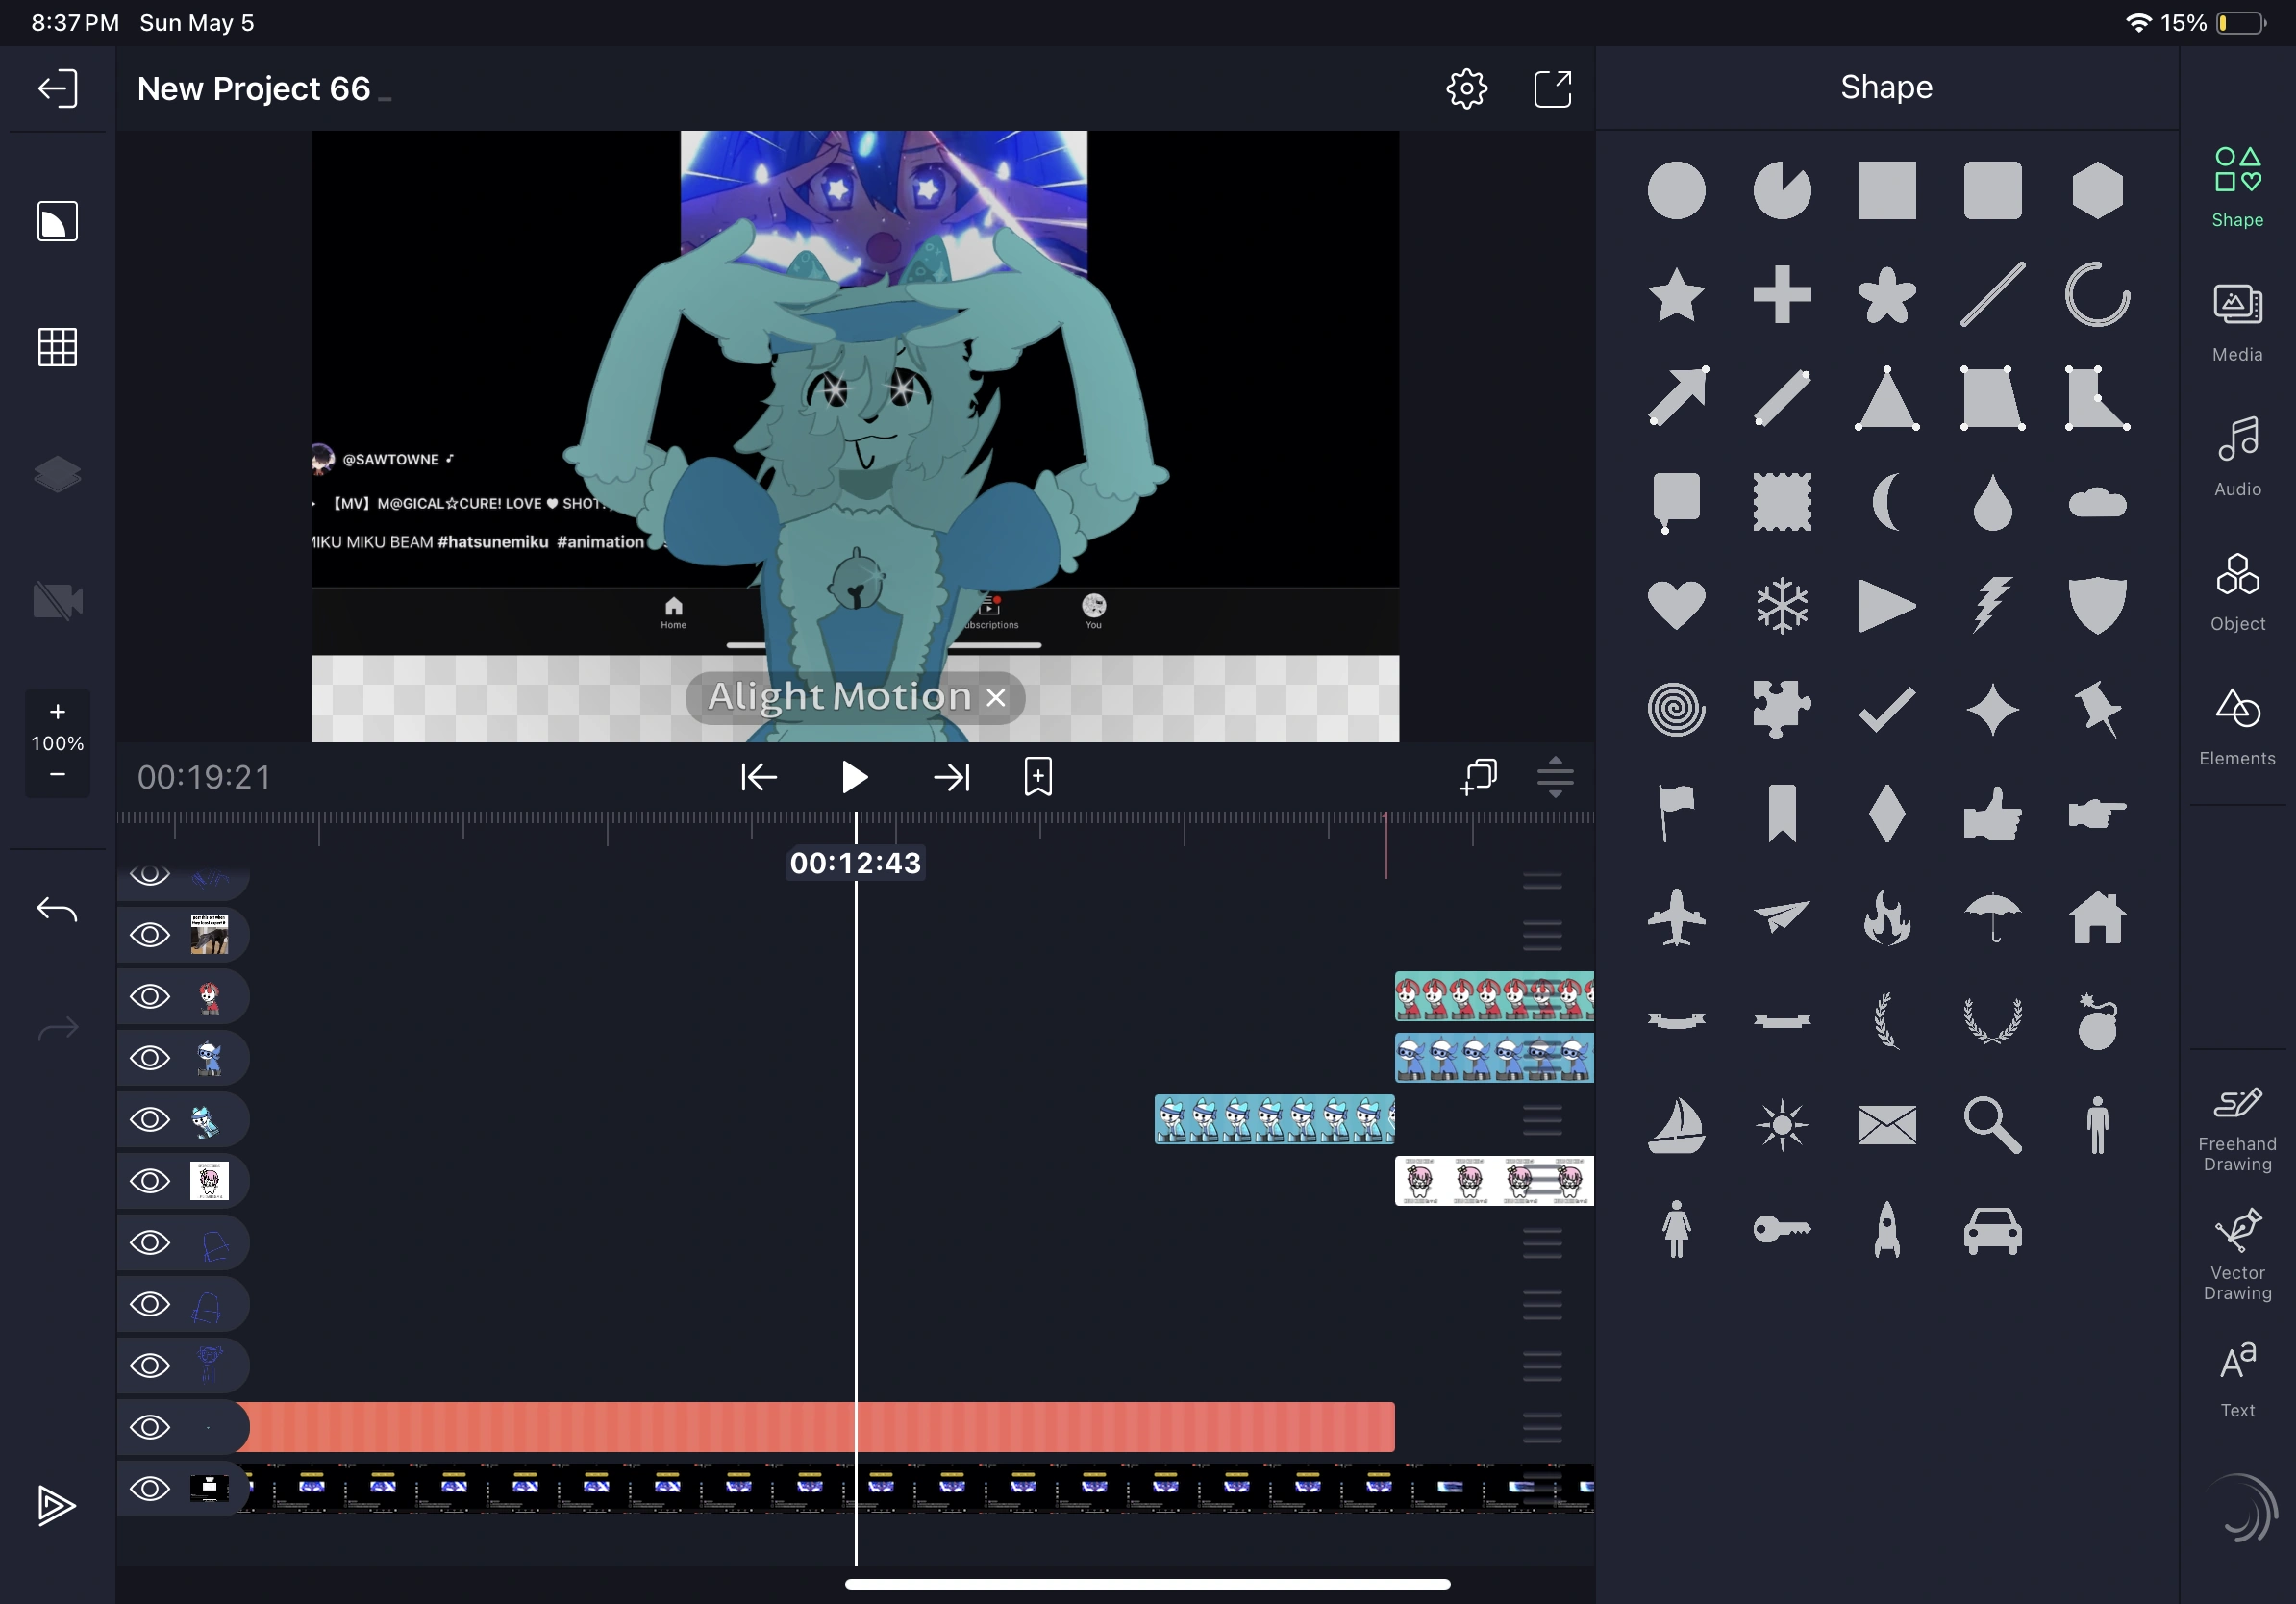Undo the last action

56,909
